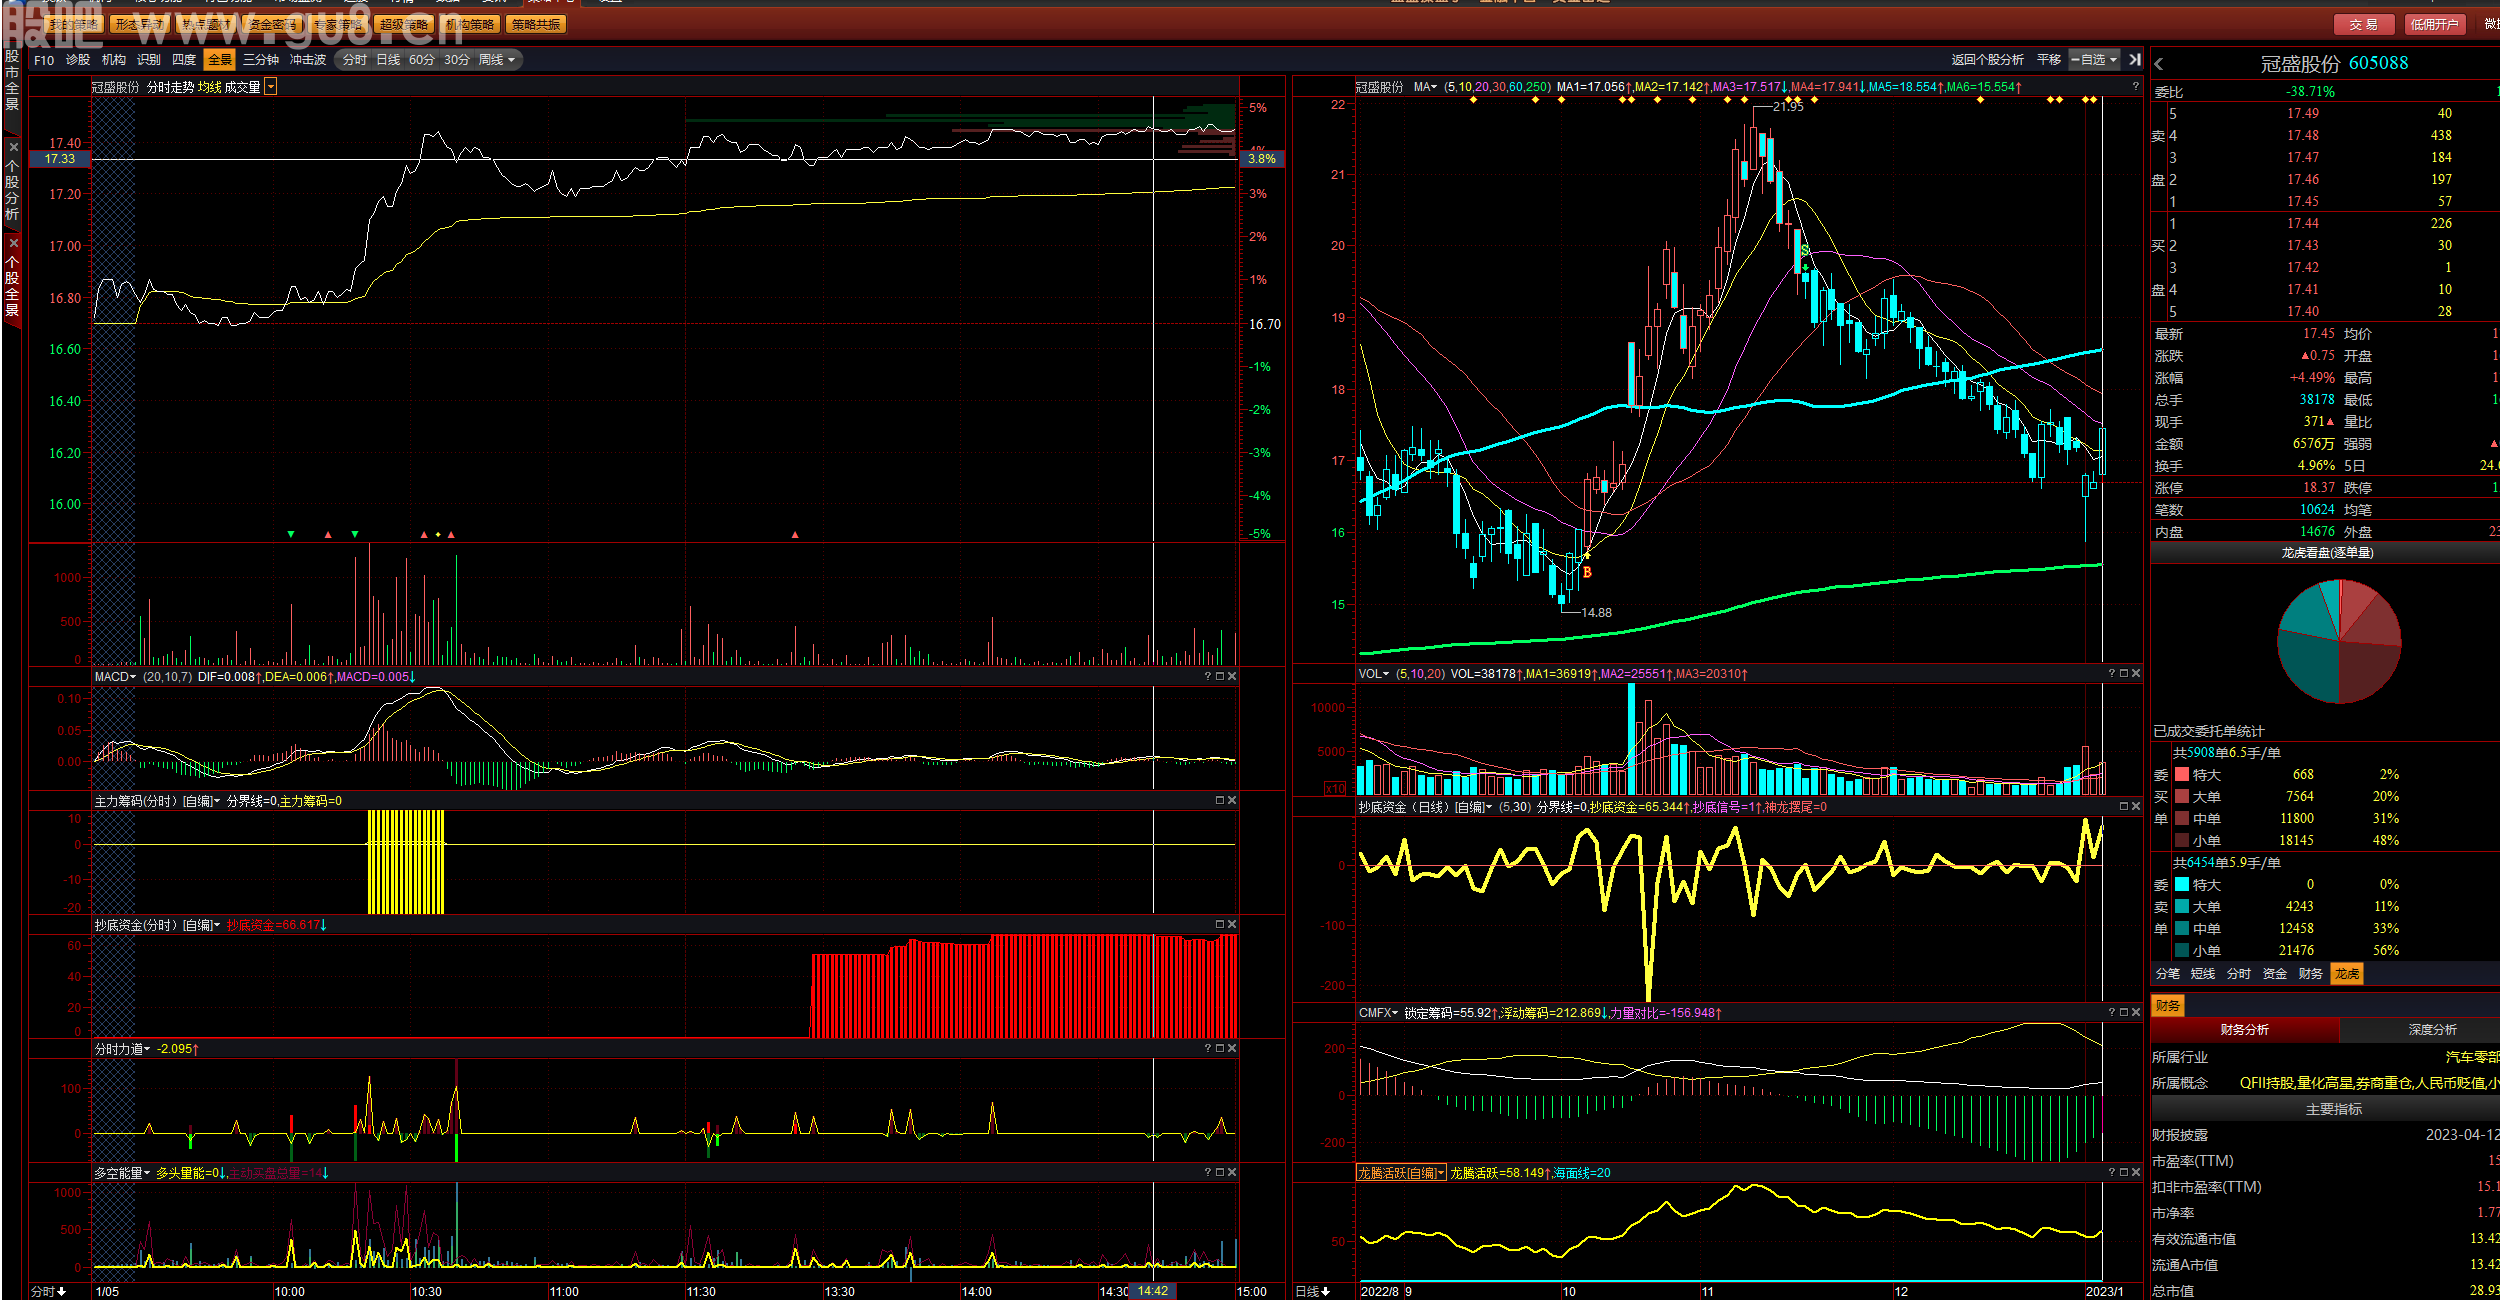
Task: Maximize the MACD indicator panel
Action: coord(1220,677)
